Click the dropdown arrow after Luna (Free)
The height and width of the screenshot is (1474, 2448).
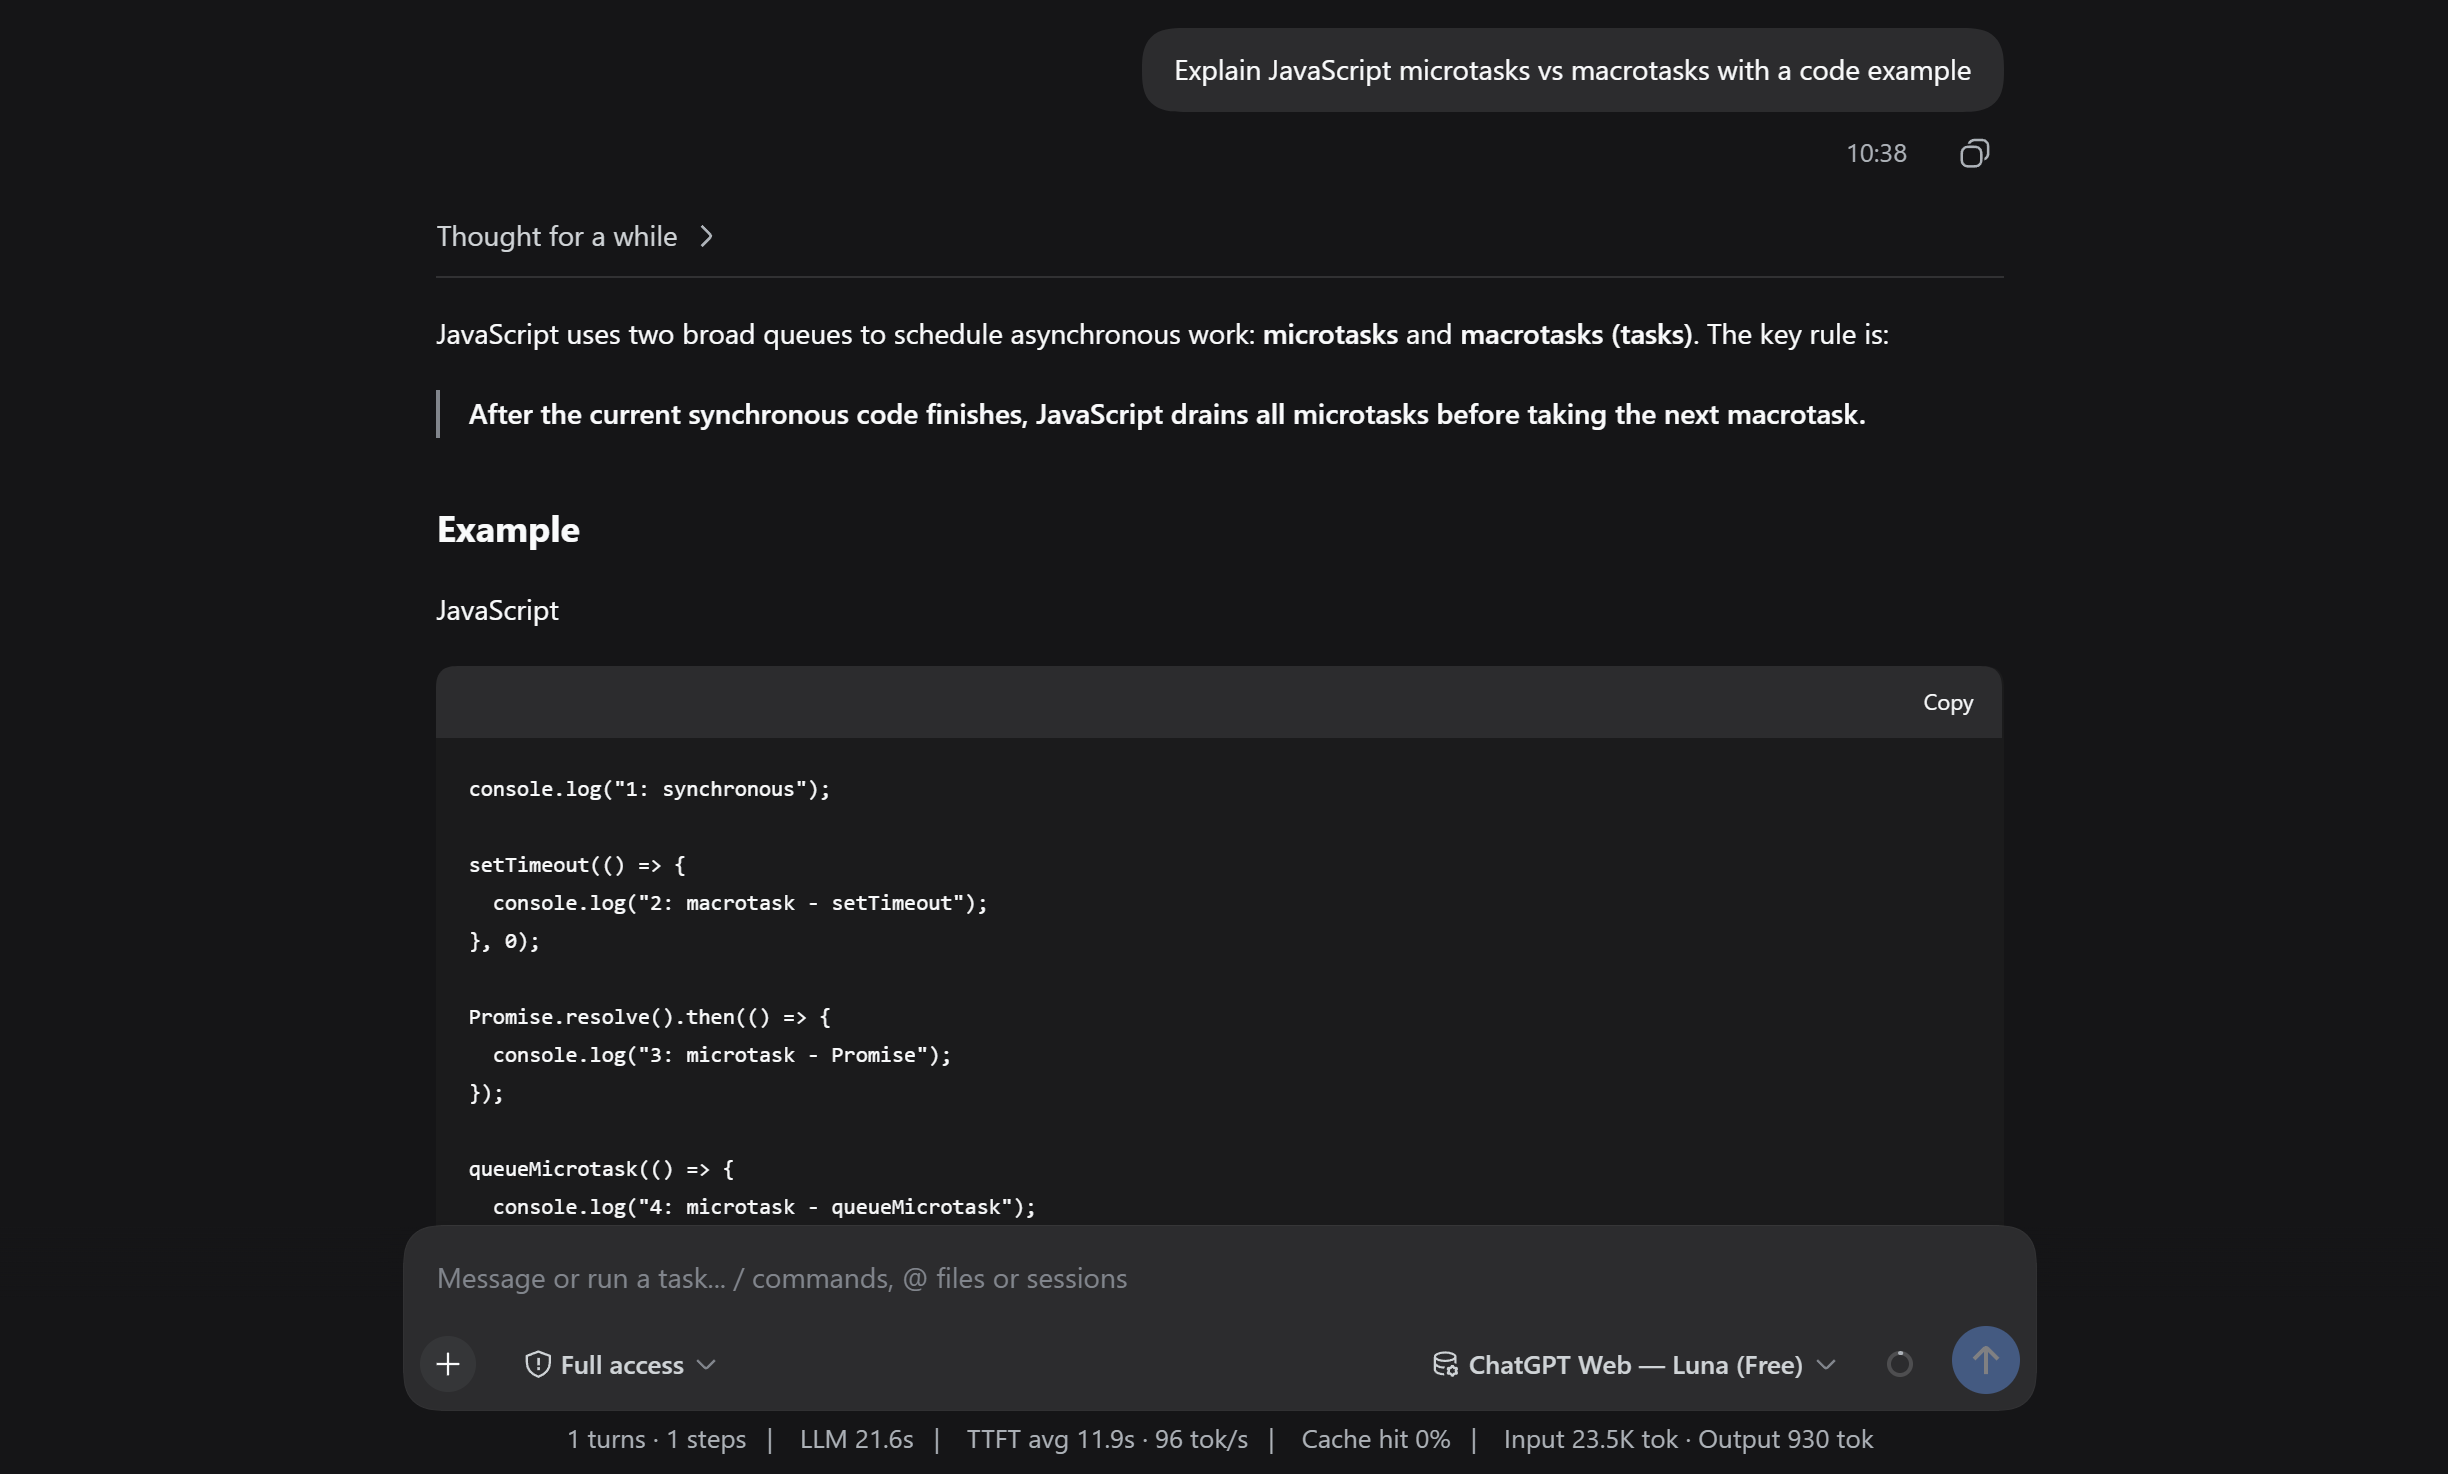pos(1826,1365)
